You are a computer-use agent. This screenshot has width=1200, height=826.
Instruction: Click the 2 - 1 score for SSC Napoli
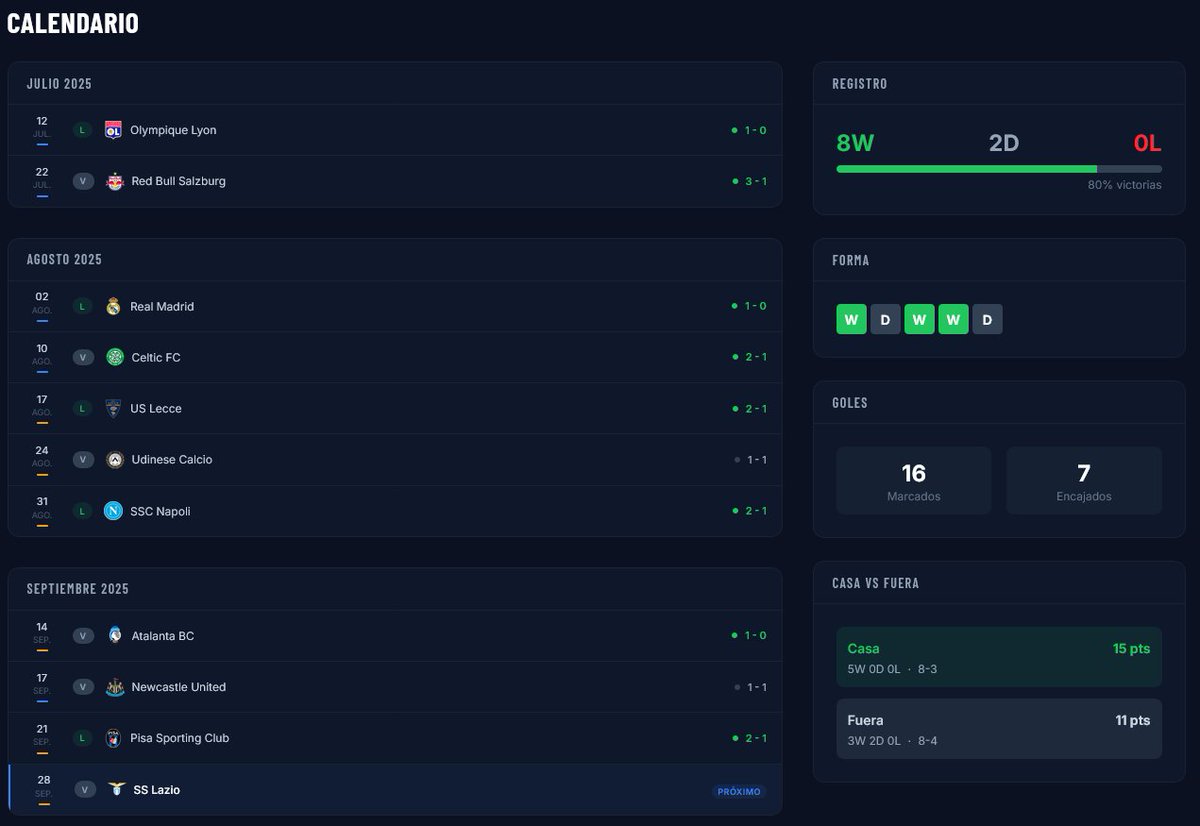[x=755, y=511]
